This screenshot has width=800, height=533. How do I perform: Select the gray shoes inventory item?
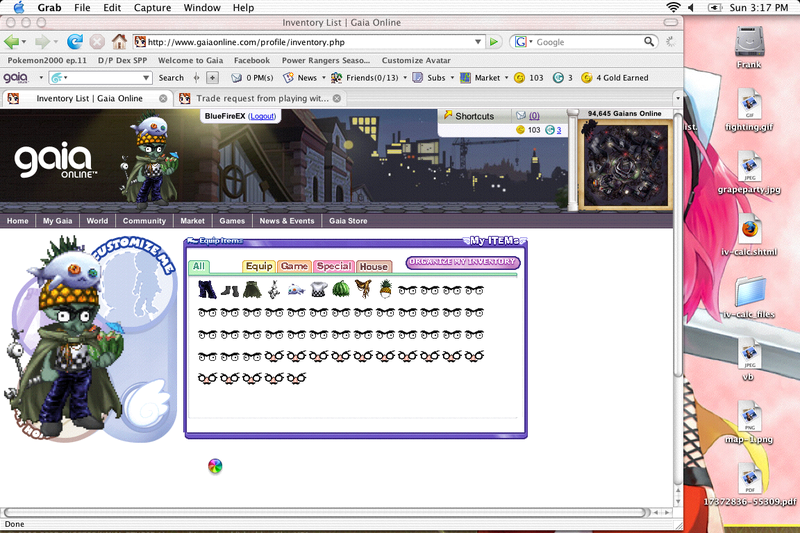[x=230, y=291]
